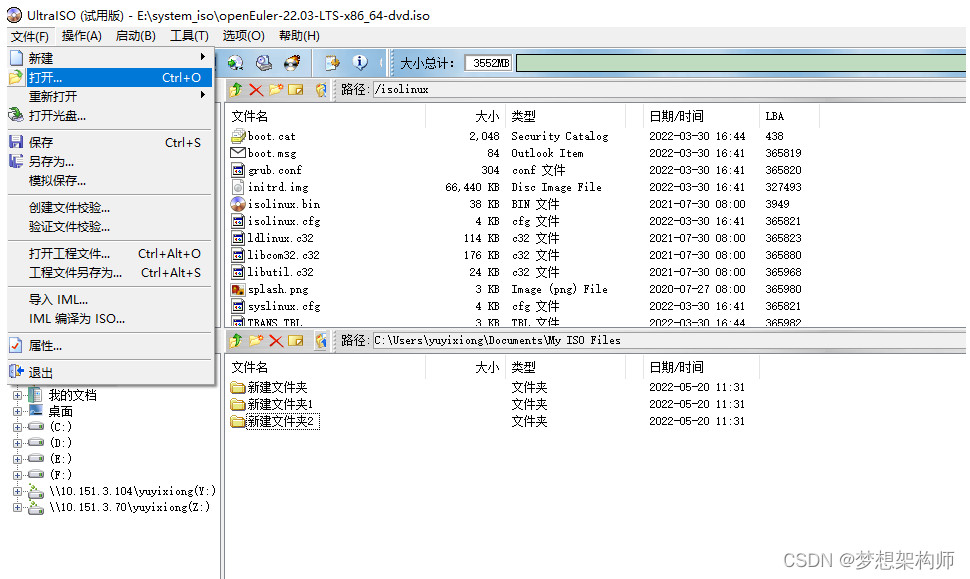The height and width of the screenshot is (579, 970).
Task: Click the 桌面 desktop icon in tree
Action: (x=36, y=411)
